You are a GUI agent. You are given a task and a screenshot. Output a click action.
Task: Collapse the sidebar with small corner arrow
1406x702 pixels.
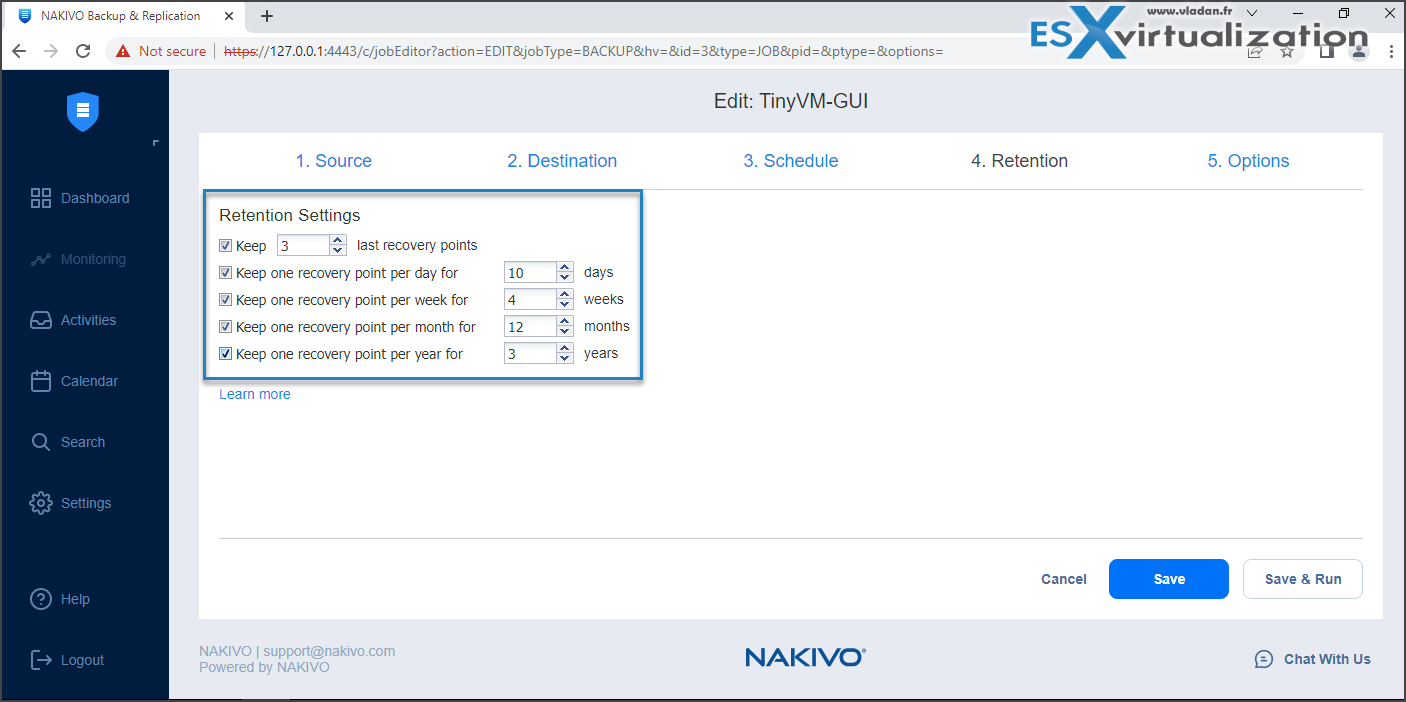coord(155,144)
